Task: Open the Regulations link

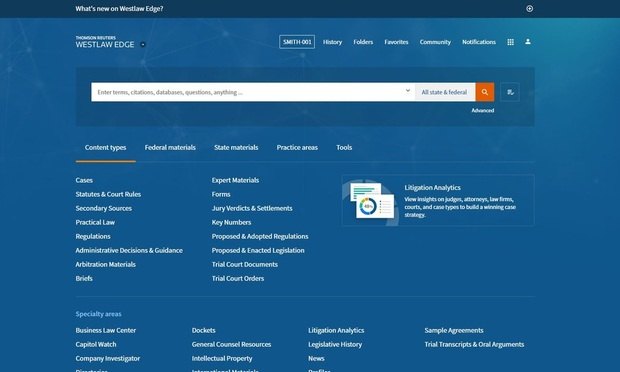Action: coord(93,236)
